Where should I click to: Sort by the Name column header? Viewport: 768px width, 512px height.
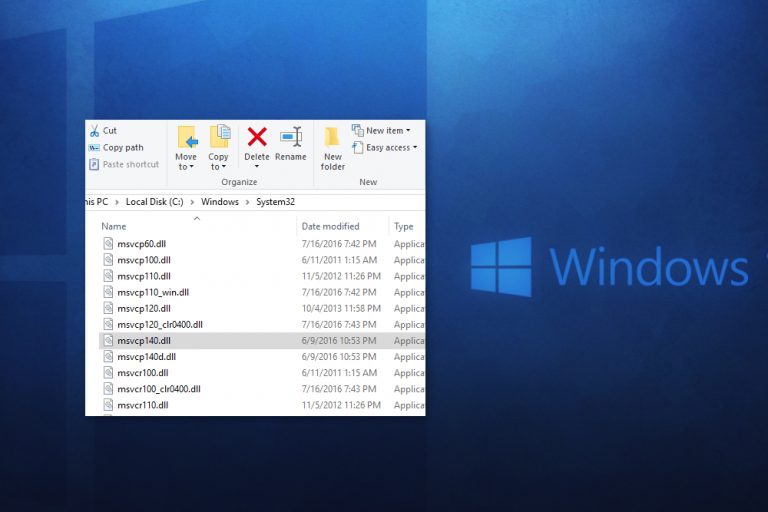114,226
